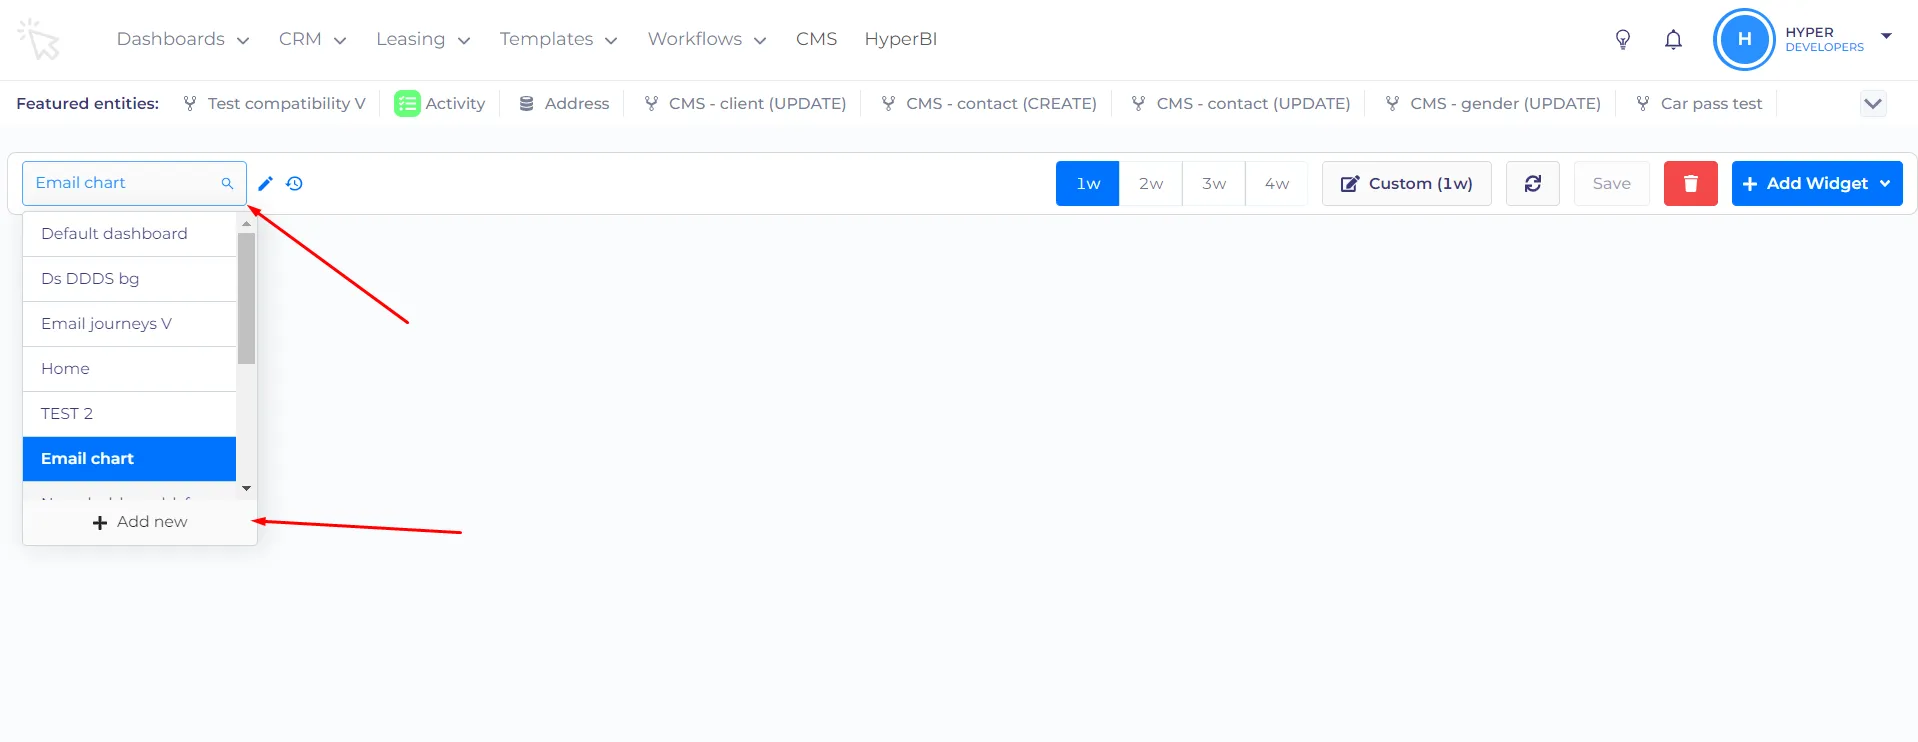Click the green Activity entity icon
Viewport: 1918px width, 742px height.
point(407,103)
